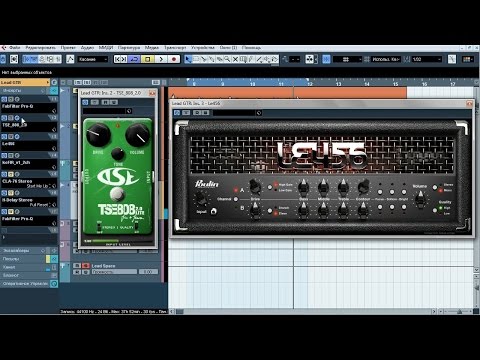Toggle the TSE808 Stereo switch

tap(99, 227)
